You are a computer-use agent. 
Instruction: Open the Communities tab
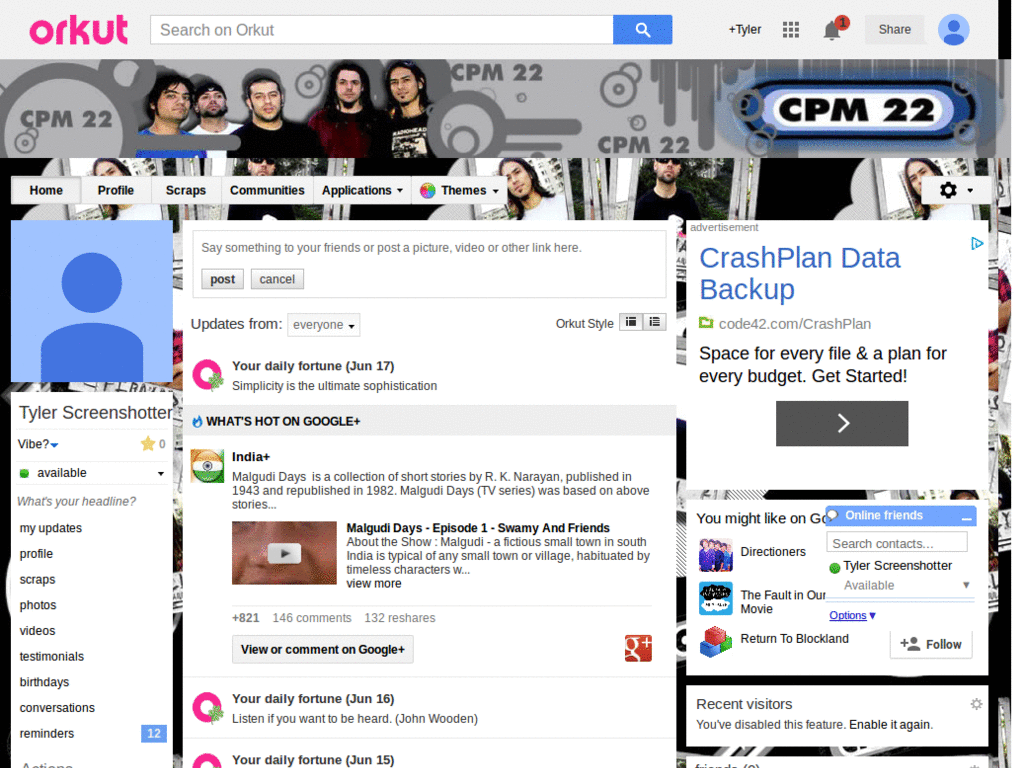point(267,191)
